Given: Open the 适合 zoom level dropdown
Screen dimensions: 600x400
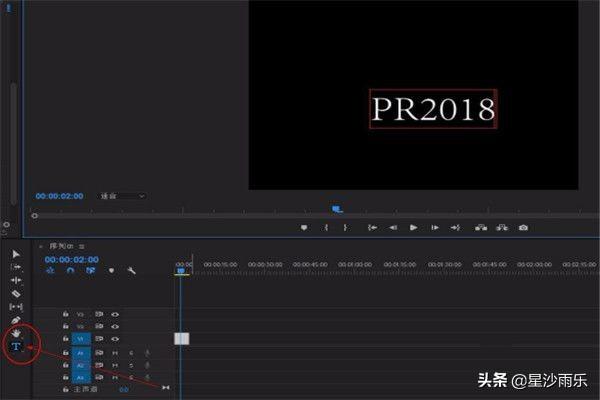Looking at the screenshot, I should coord(122,196).
